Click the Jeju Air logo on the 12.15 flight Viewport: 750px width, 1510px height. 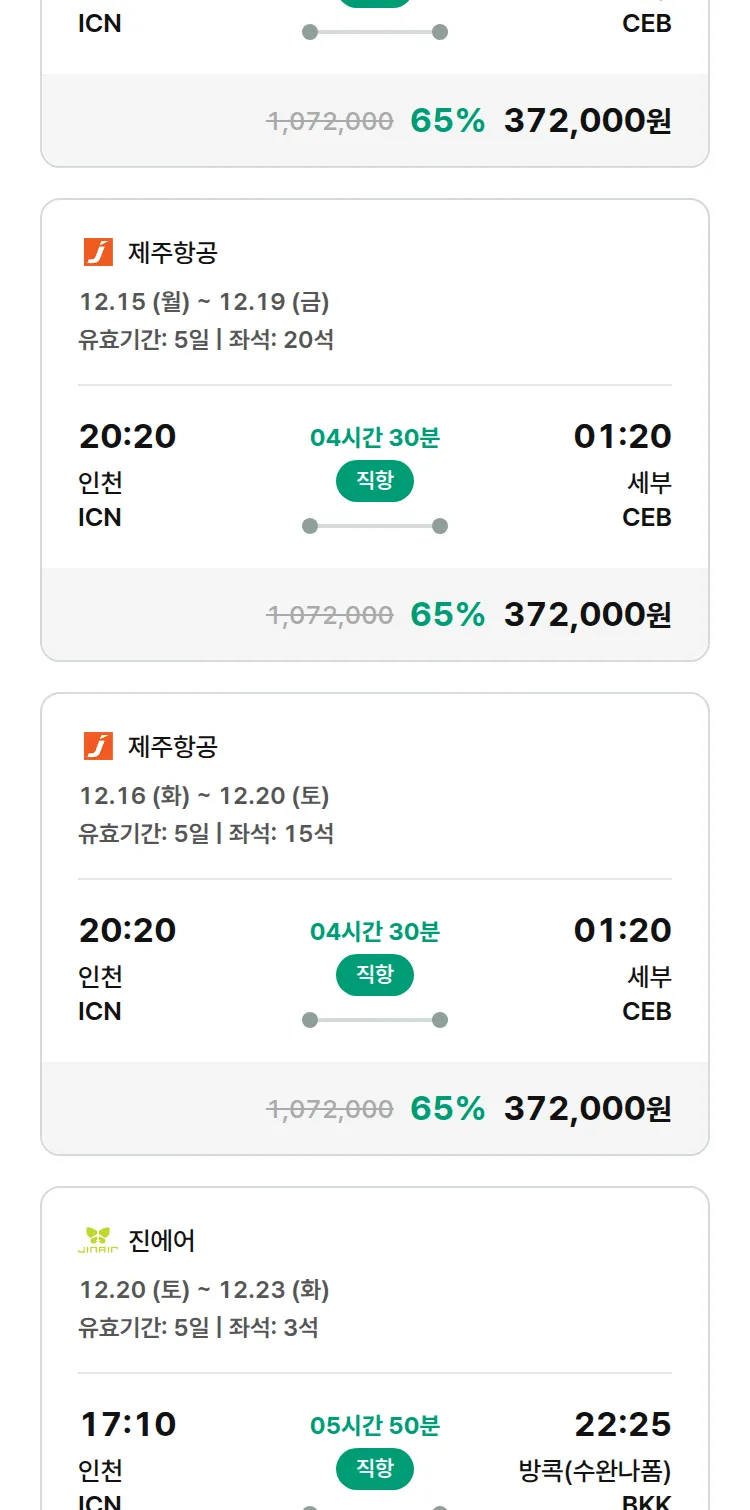point(98,252)
